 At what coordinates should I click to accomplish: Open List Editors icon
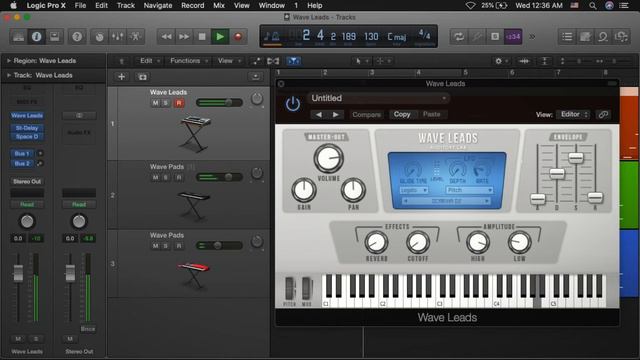567,37
